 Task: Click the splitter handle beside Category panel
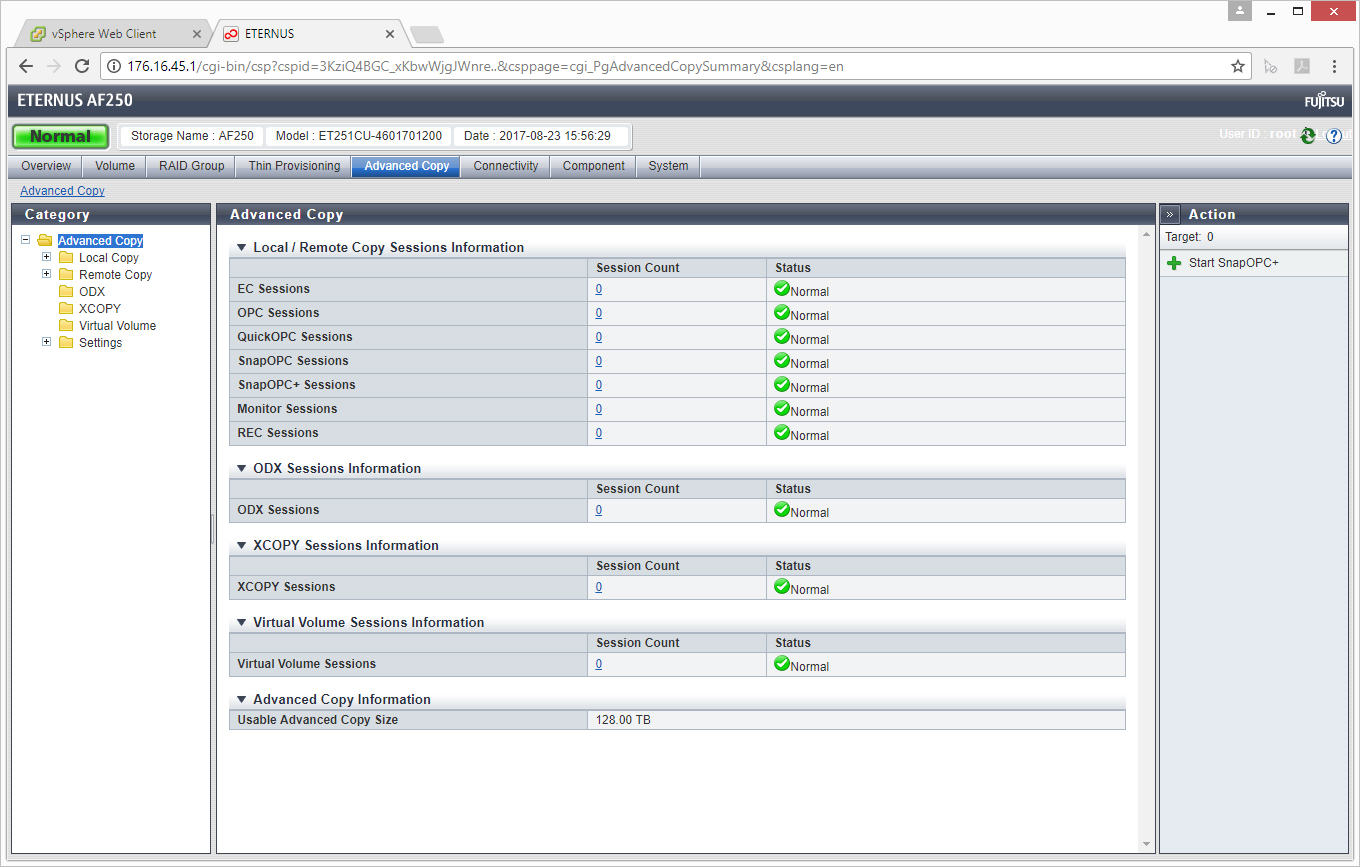point(213,529)
